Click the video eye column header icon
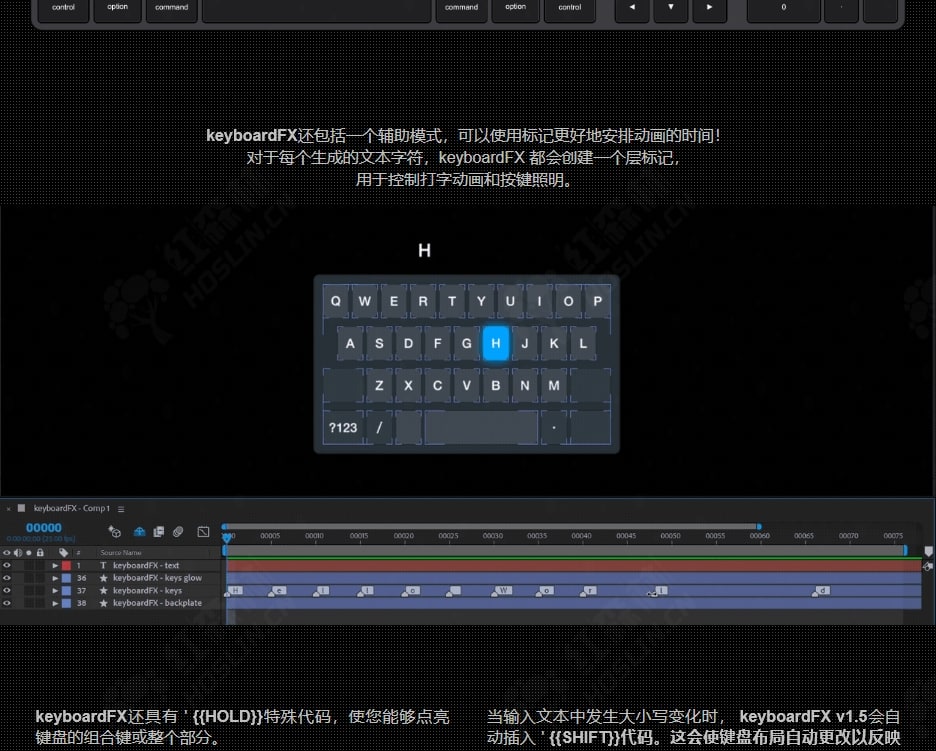 (x=7, y=553)
